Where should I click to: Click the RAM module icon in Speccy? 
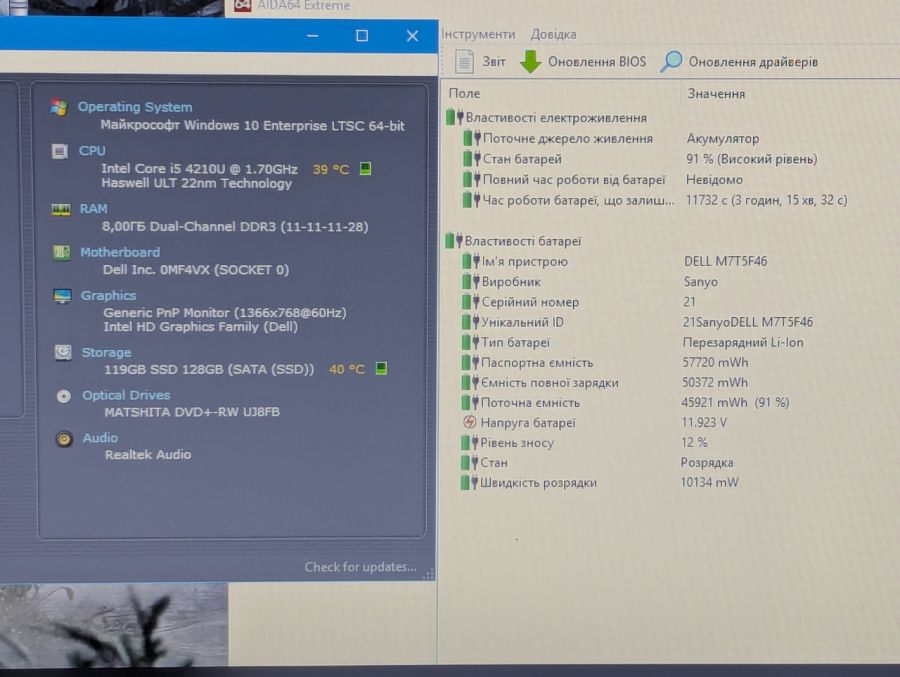pos(60,209)
